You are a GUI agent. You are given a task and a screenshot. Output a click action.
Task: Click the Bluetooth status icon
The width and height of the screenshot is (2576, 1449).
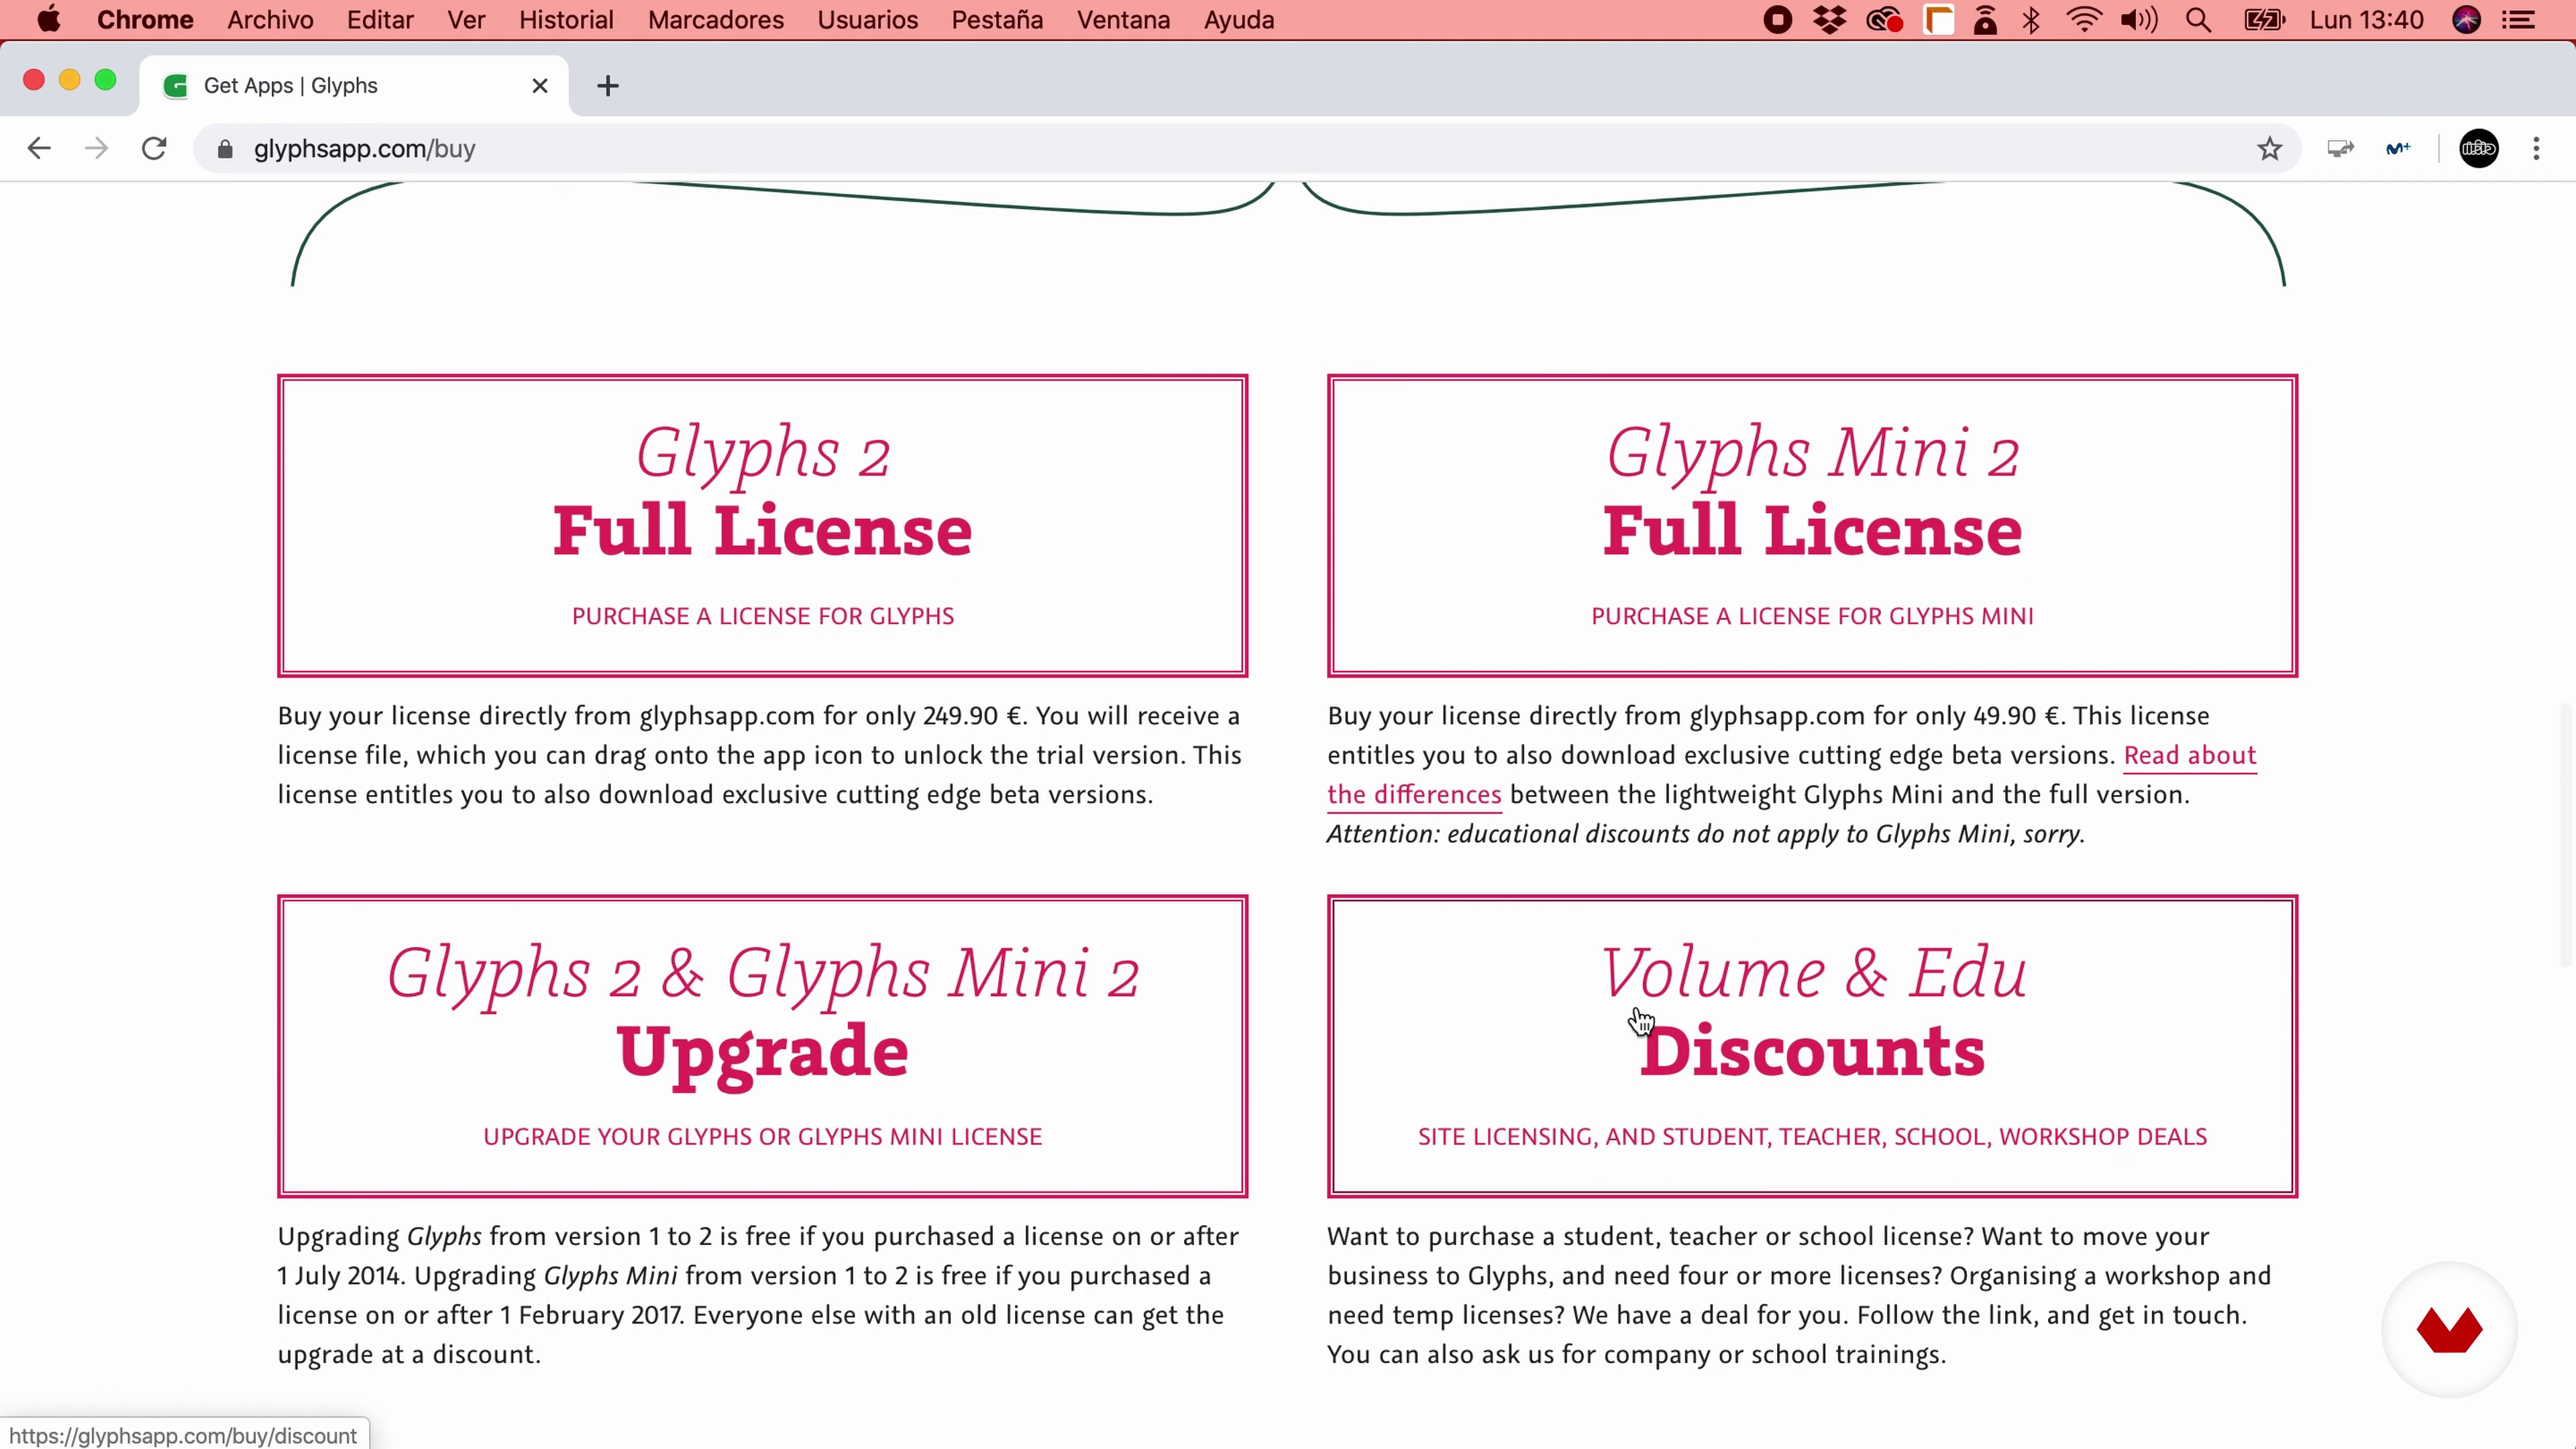tap(2031, 20)
